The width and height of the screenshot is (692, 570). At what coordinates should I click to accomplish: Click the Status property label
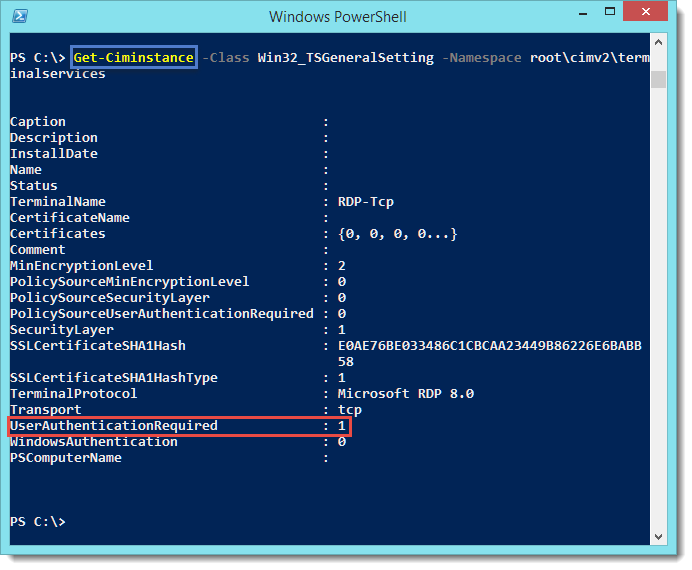tap(34, 186)
